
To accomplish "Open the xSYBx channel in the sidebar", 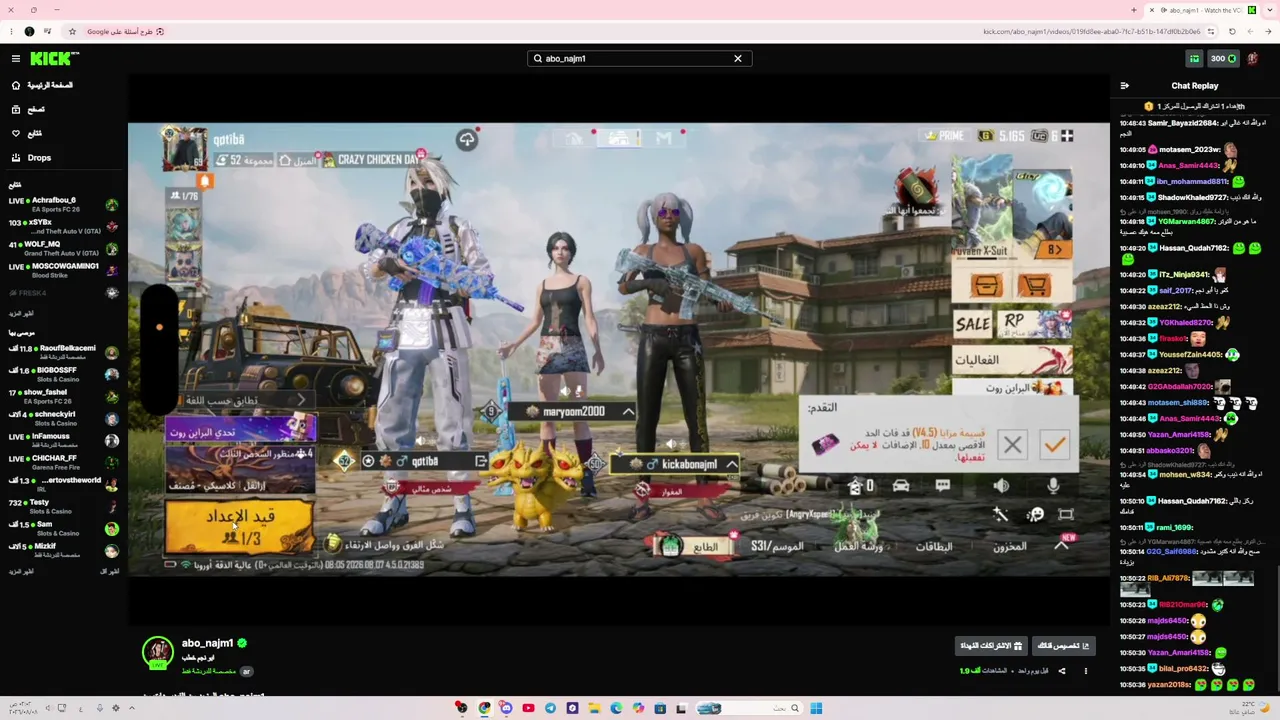I will coord(63,226).
